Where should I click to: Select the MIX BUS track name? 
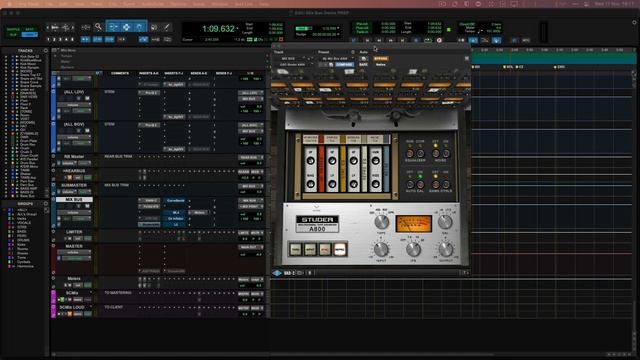pyautogui.click(x=74, y=200)
